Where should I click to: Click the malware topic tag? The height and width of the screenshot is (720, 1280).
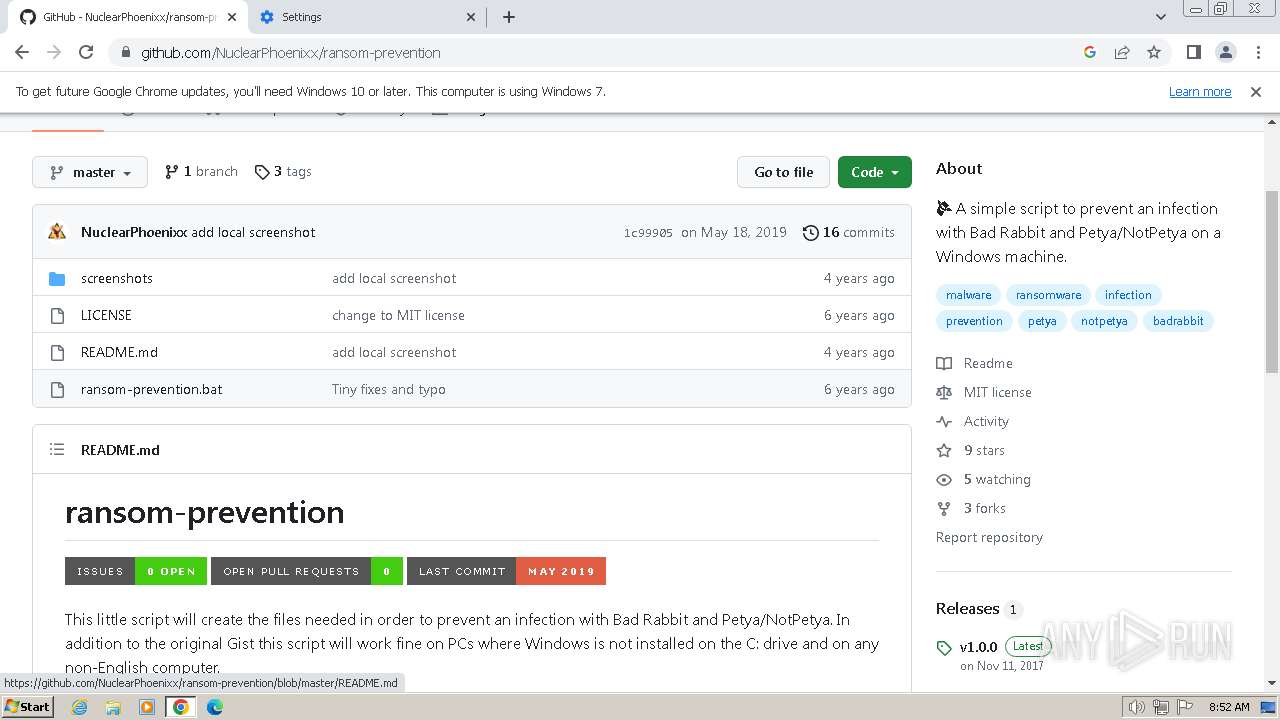969,295
